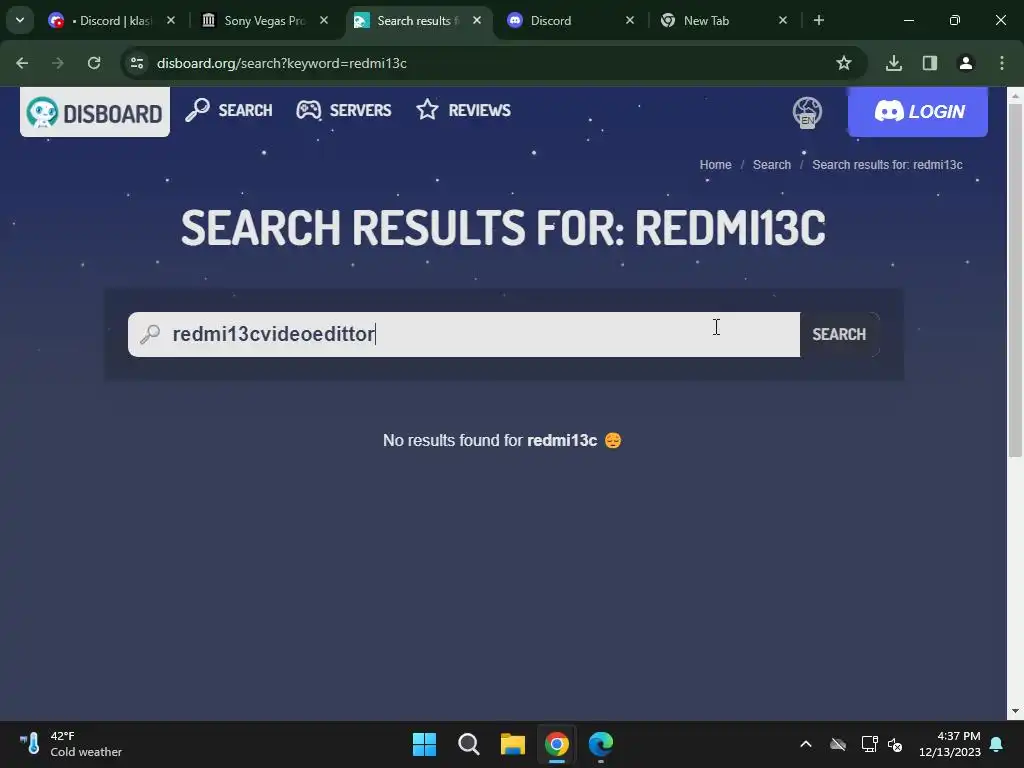Open the Search nav item

pyautogui.click(x=229, y=110)
